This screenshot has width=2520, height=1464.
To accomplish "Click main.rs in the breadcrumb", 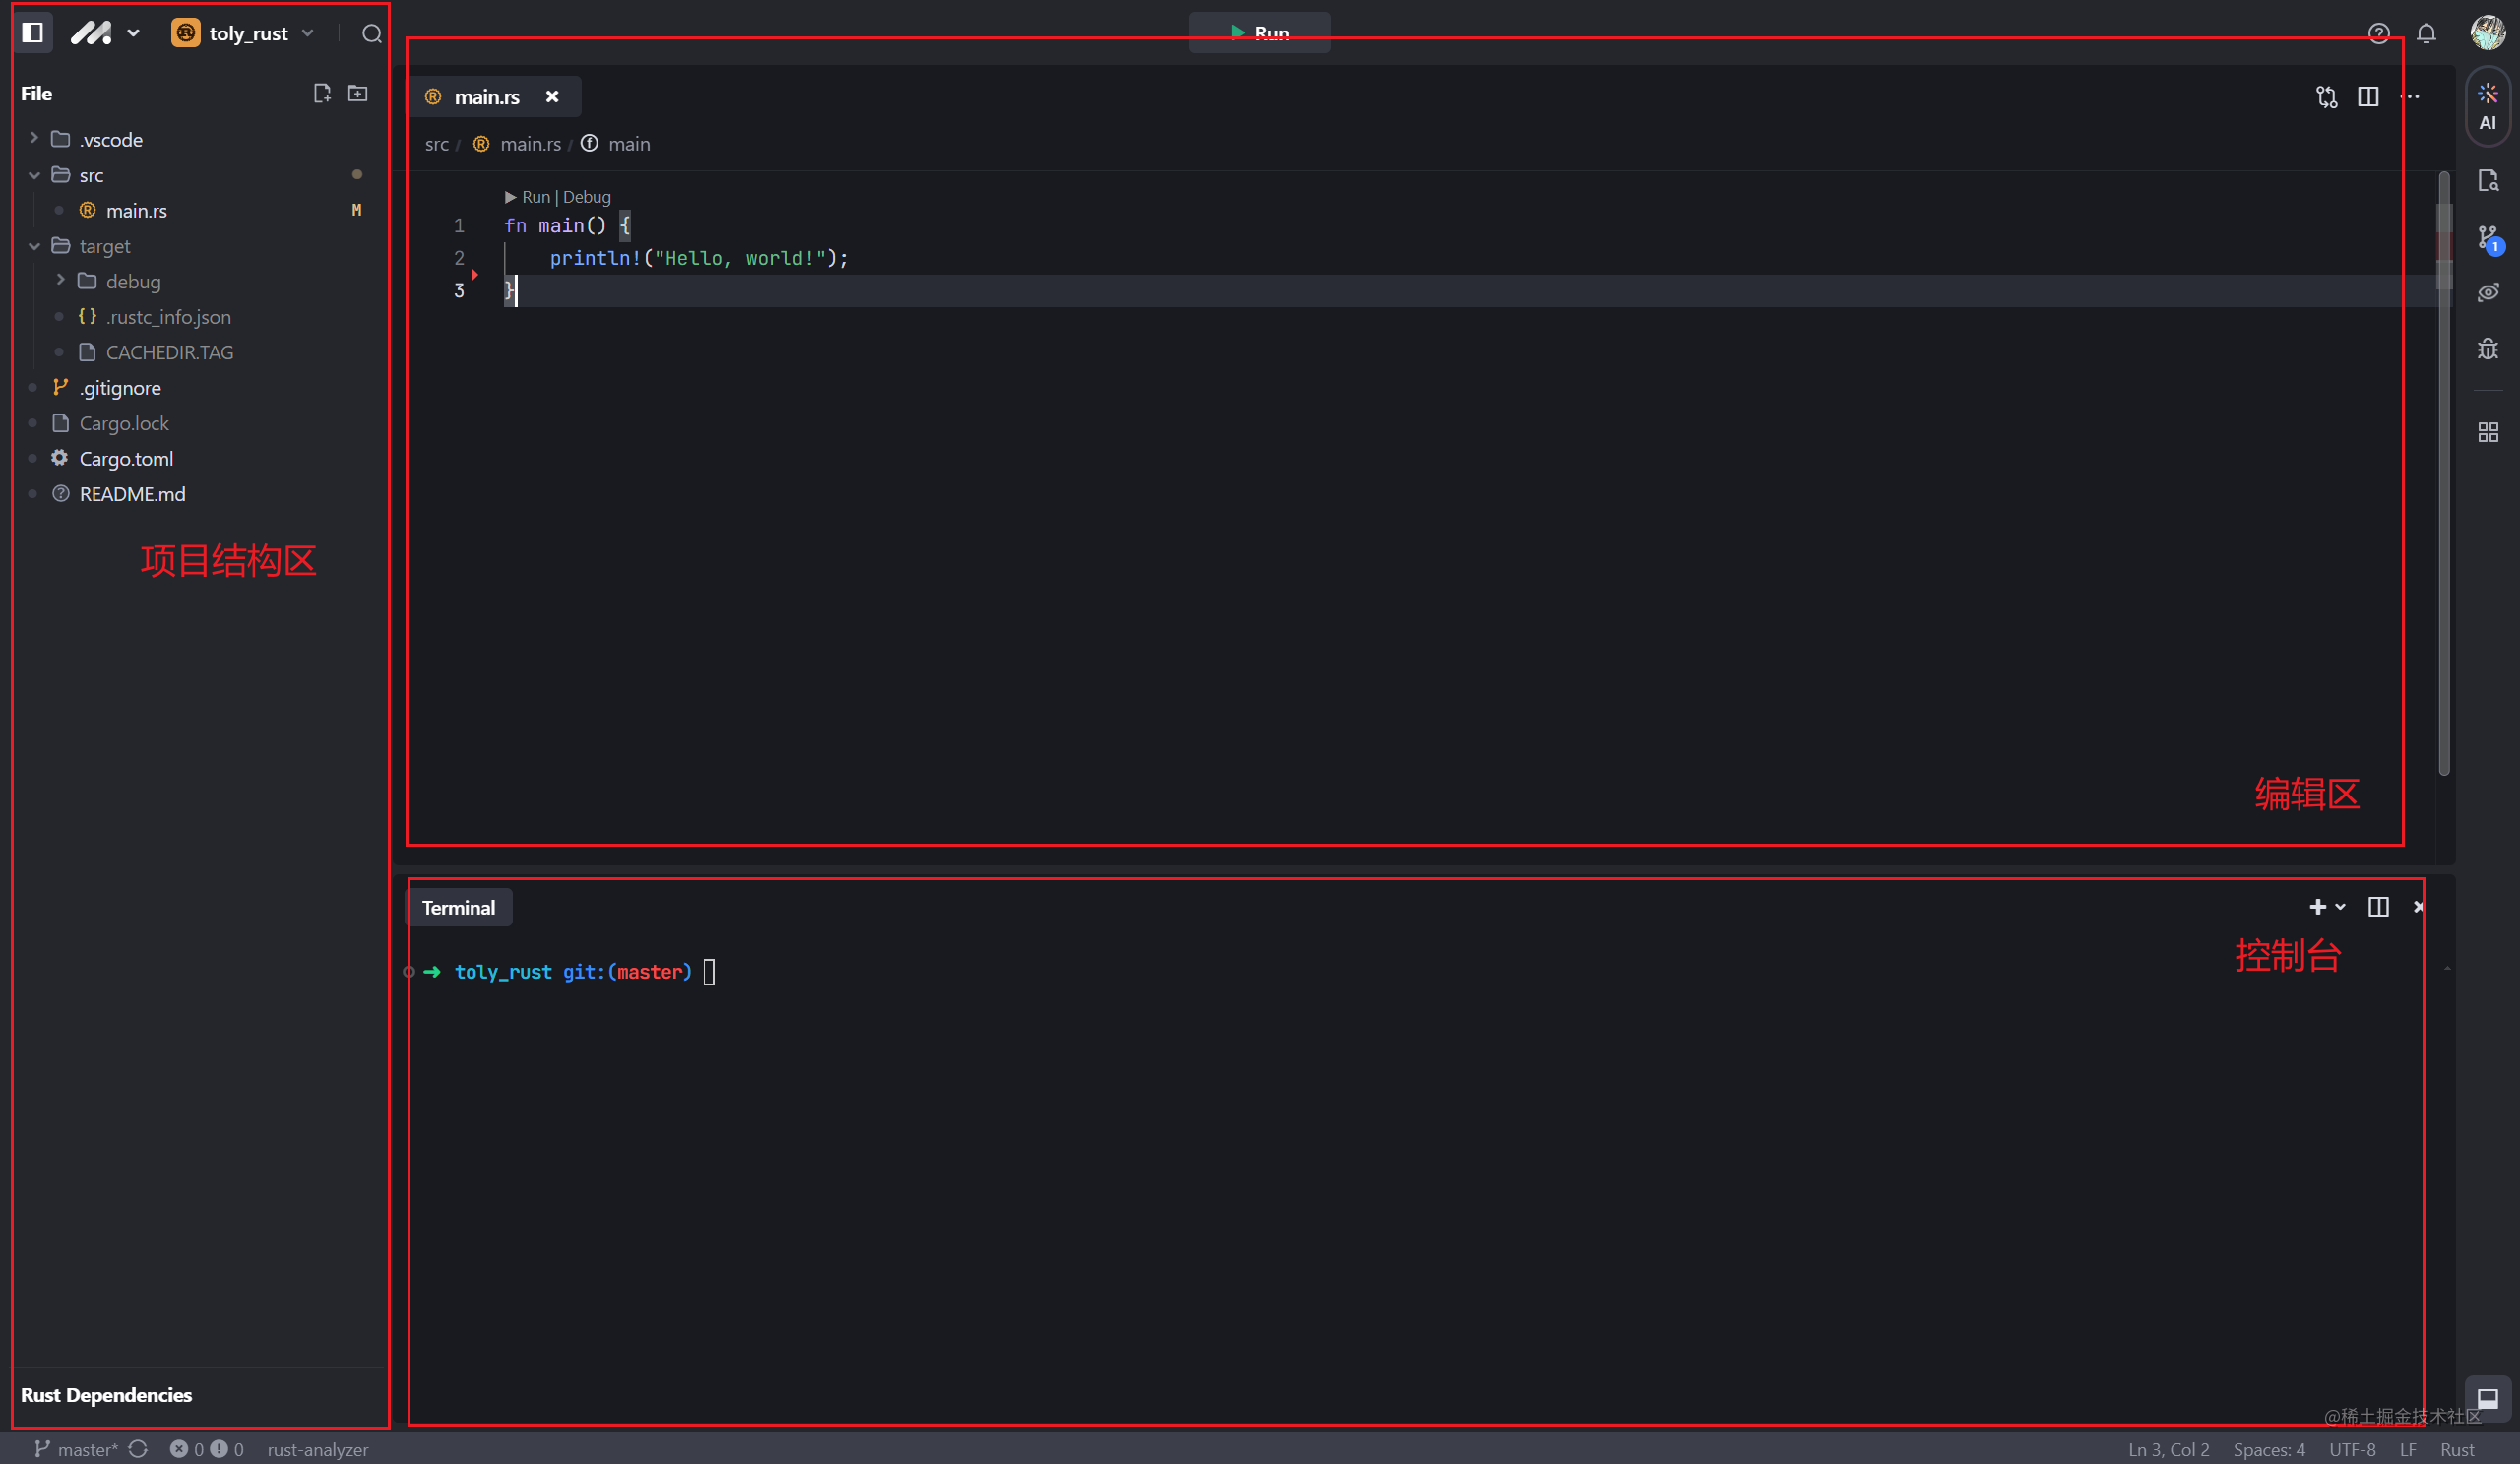I will 530,144.
